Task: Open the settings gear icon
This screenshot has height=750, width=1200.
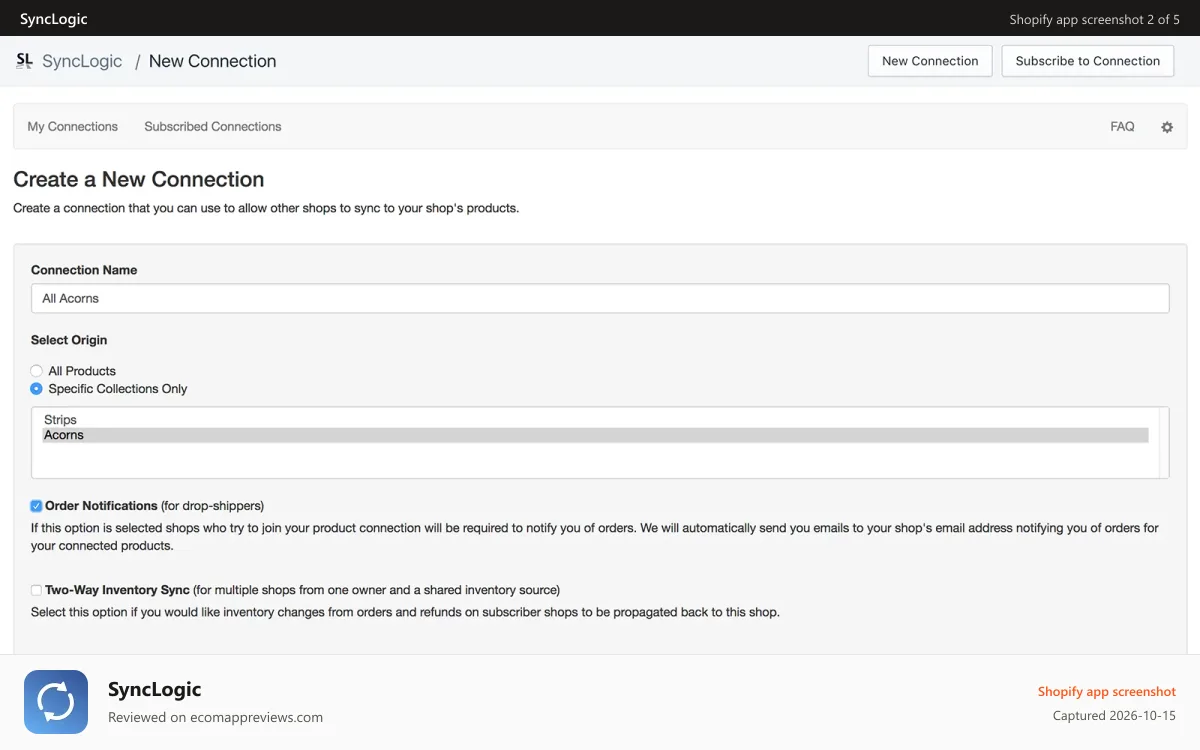Action: tap(1166, 127)
